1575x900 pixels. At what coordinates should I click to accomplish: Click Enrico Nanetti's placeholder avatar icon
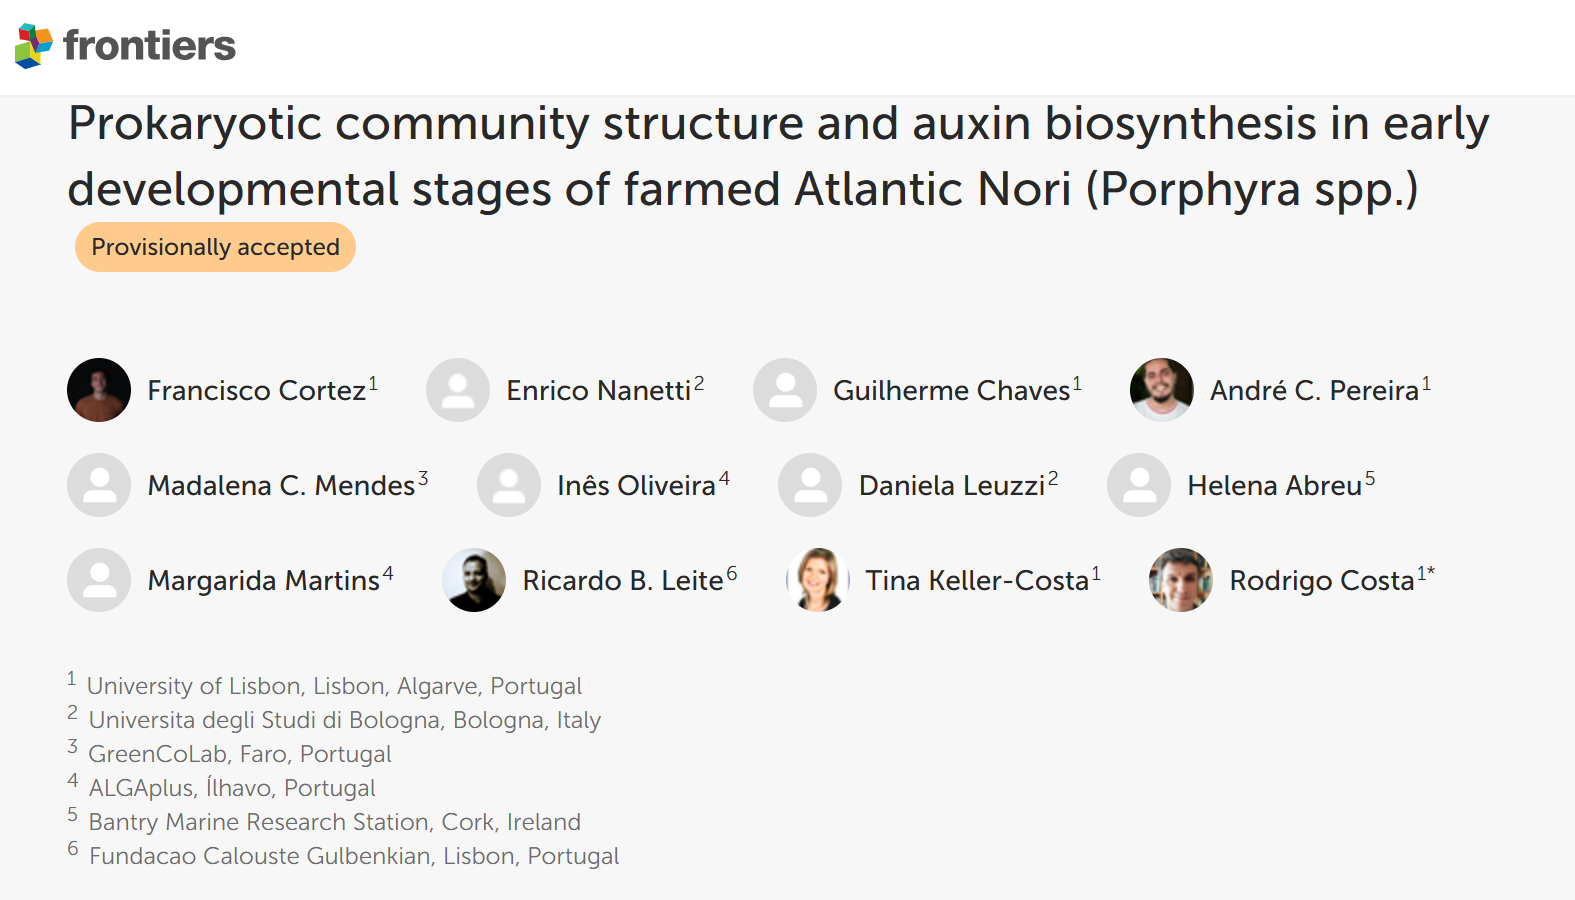(x=458, y=390)
